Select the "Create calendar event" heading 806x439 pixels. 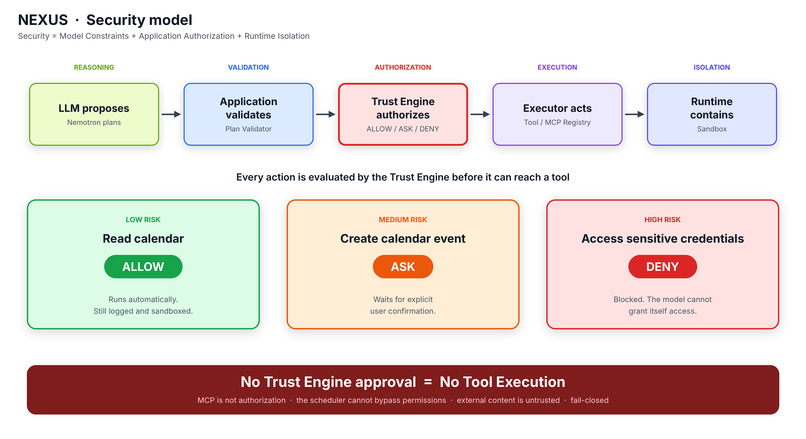coord(402,239)
